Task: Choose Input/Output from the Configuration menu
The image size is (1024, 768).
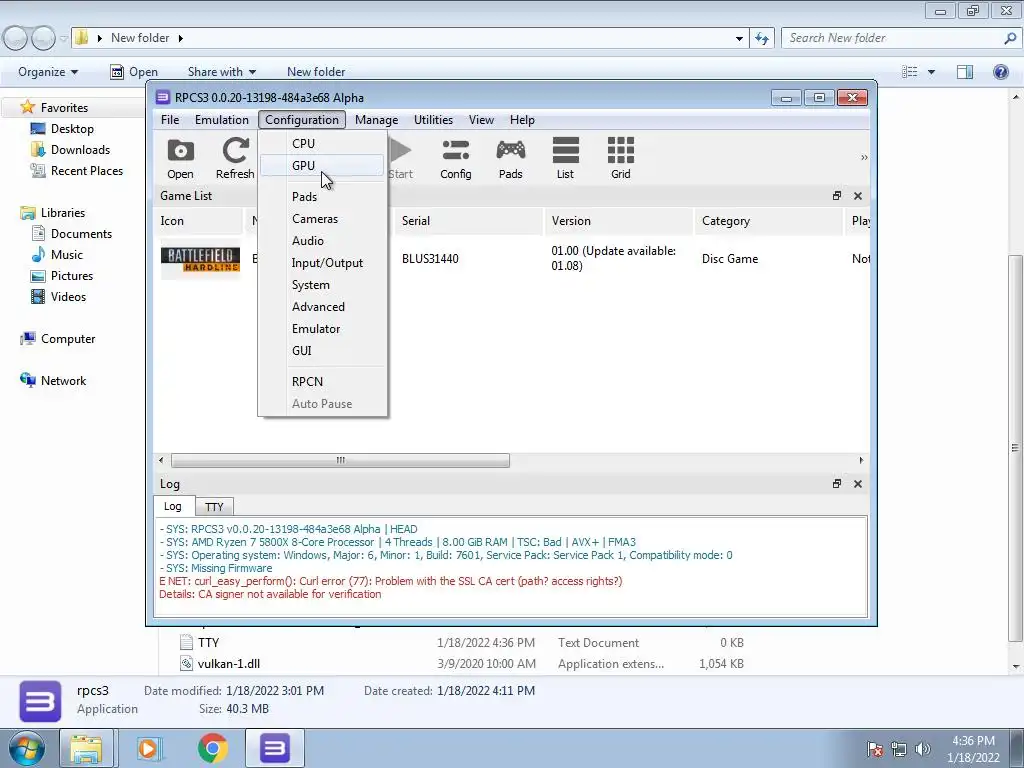Action: pyautogui.click(x=323, y=263)
